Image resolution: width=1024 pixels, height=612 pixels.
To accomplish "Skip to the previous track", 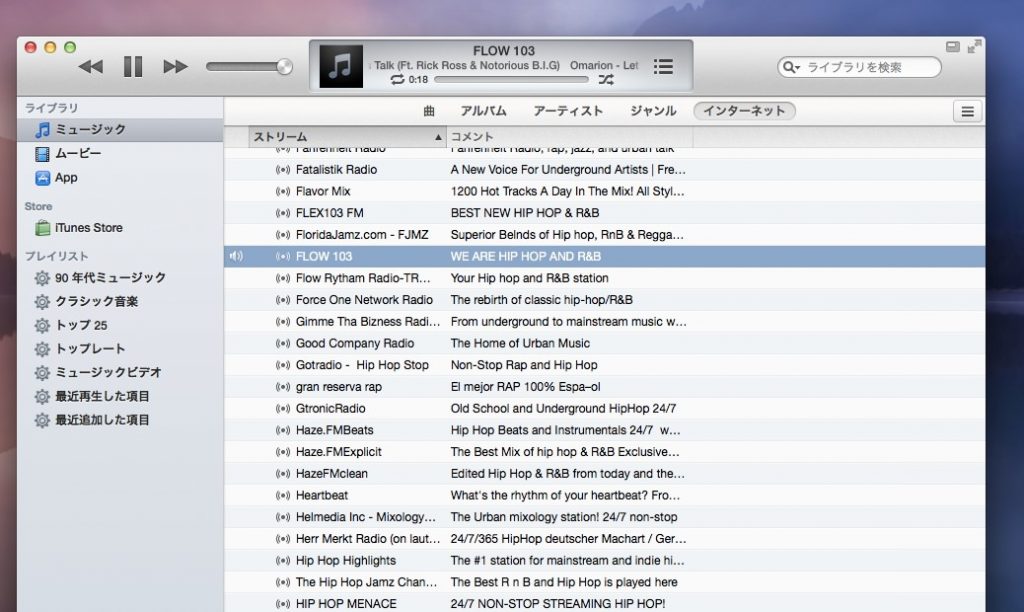I will click(91, 66).
